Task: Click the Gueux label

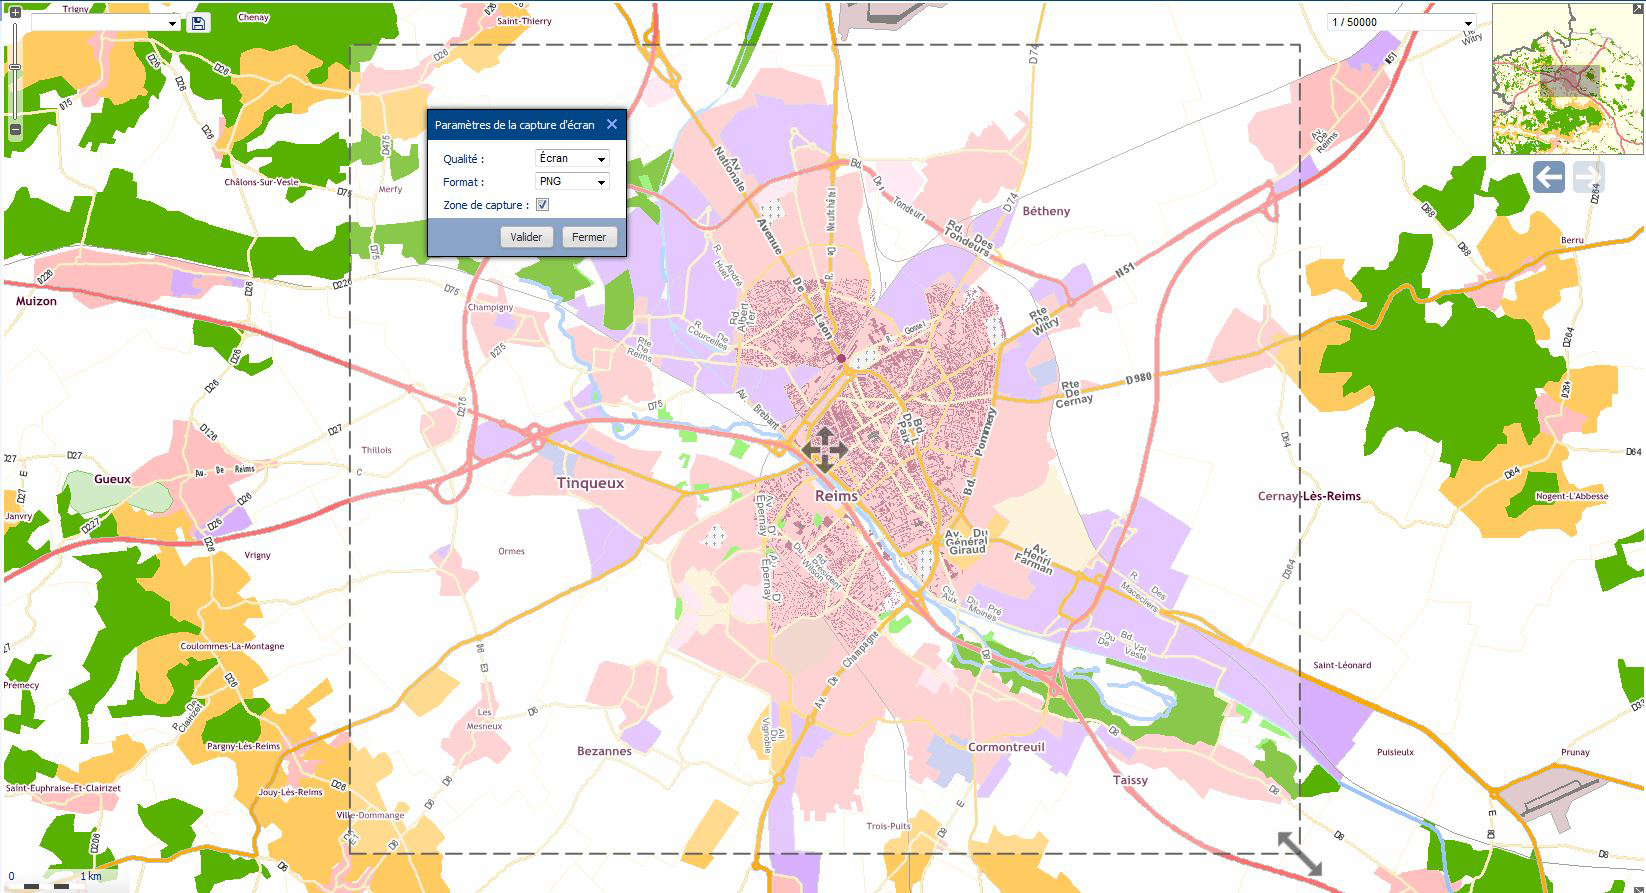Action: click(112, 479)
